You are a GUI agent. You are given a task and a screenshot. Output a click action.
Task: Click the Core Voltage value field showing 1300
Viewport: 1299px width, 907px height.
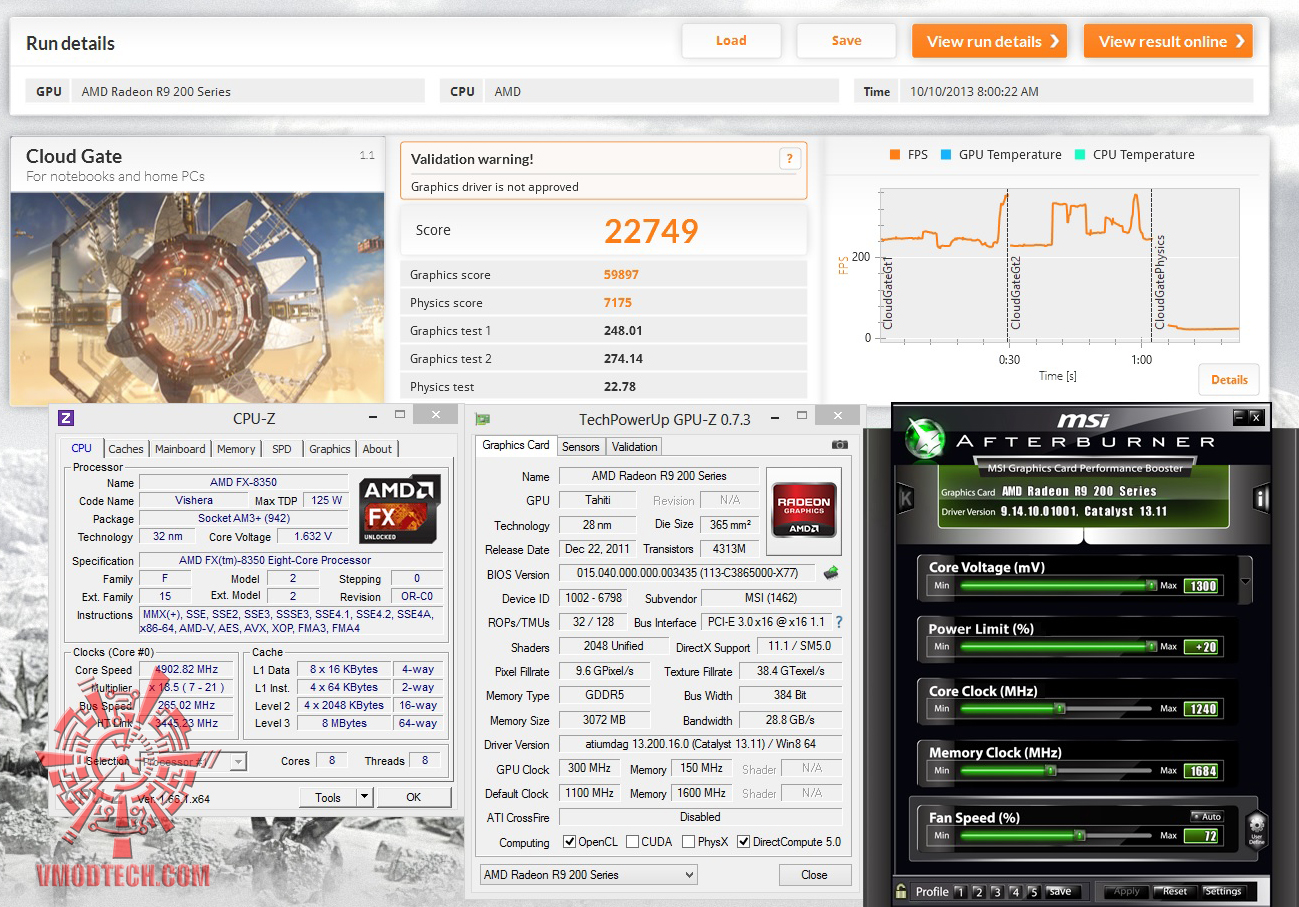[x=1201, y=586]
